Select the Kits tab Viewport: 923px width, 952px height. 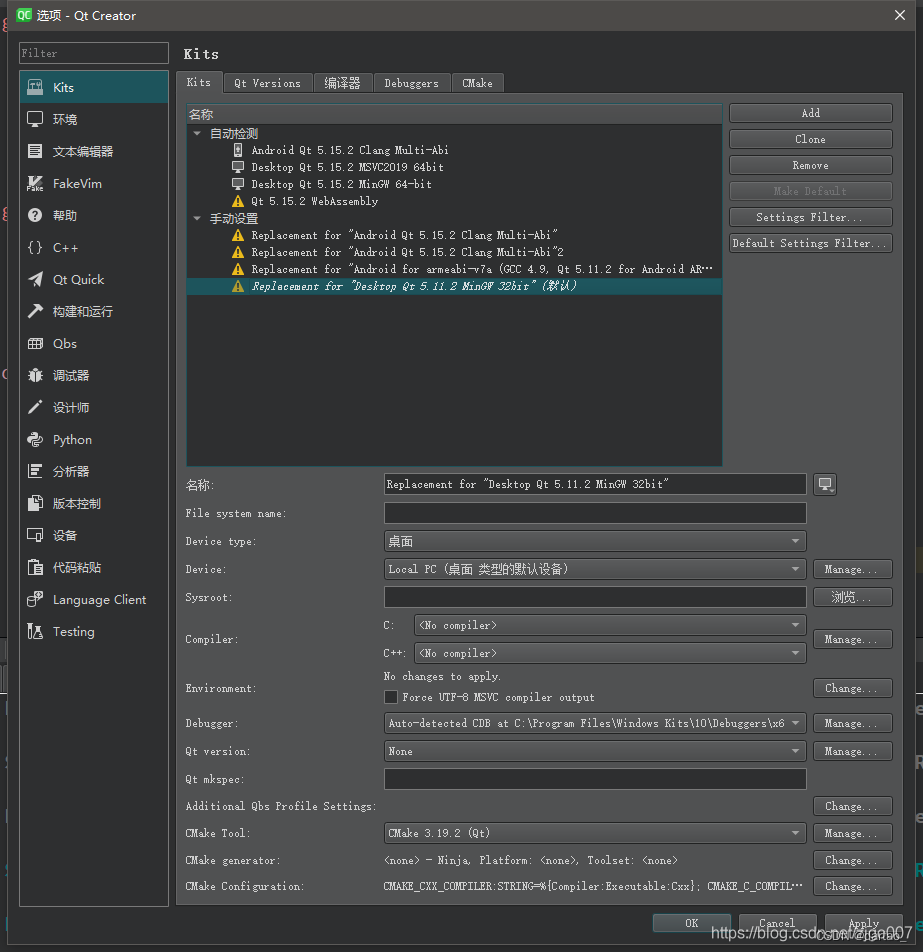(x=199, y=82)
